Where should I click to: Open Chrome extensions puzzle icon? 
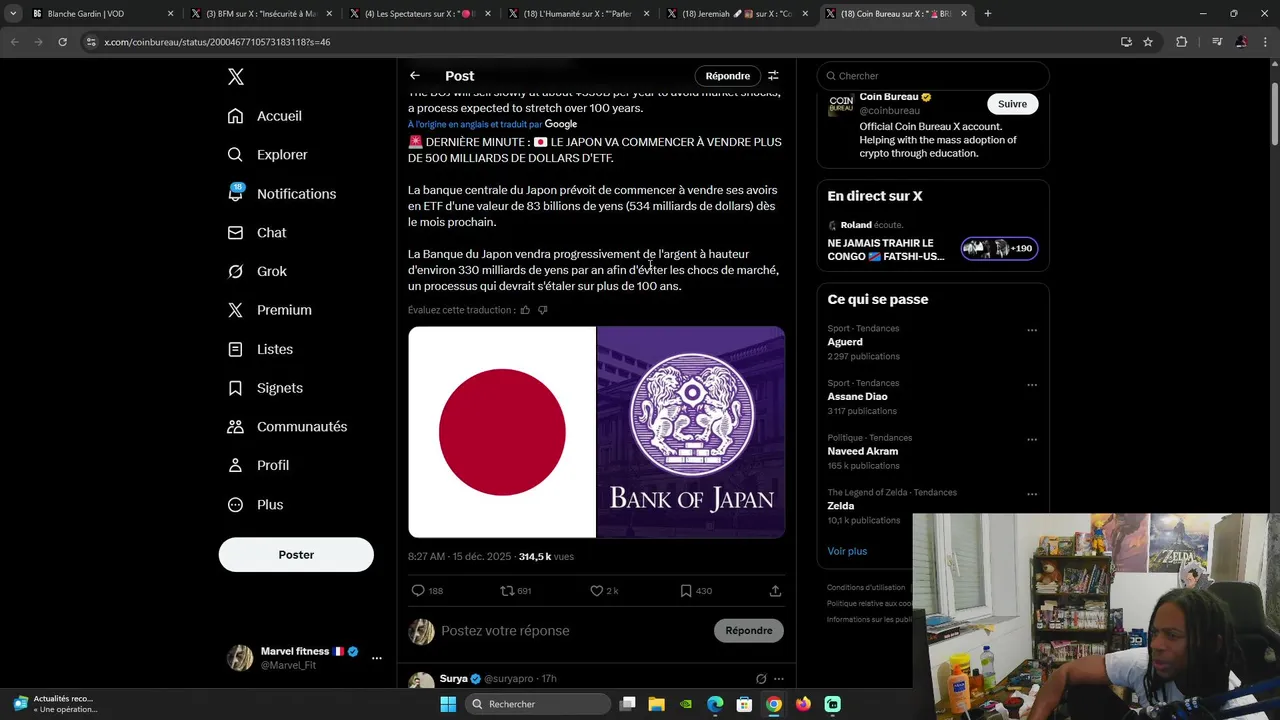coord(1181,42)
